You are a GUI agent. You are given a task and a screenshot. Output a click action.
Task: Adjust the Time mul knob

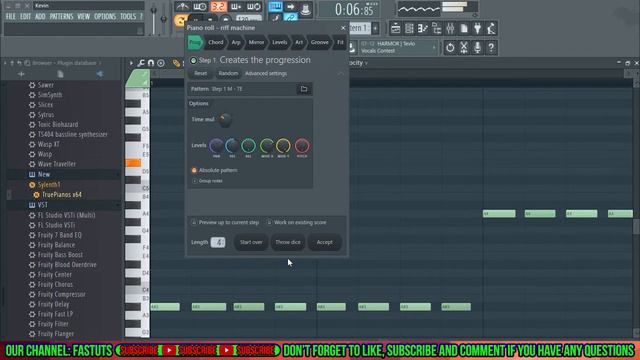pyautogui.click(x=224, y=120)
